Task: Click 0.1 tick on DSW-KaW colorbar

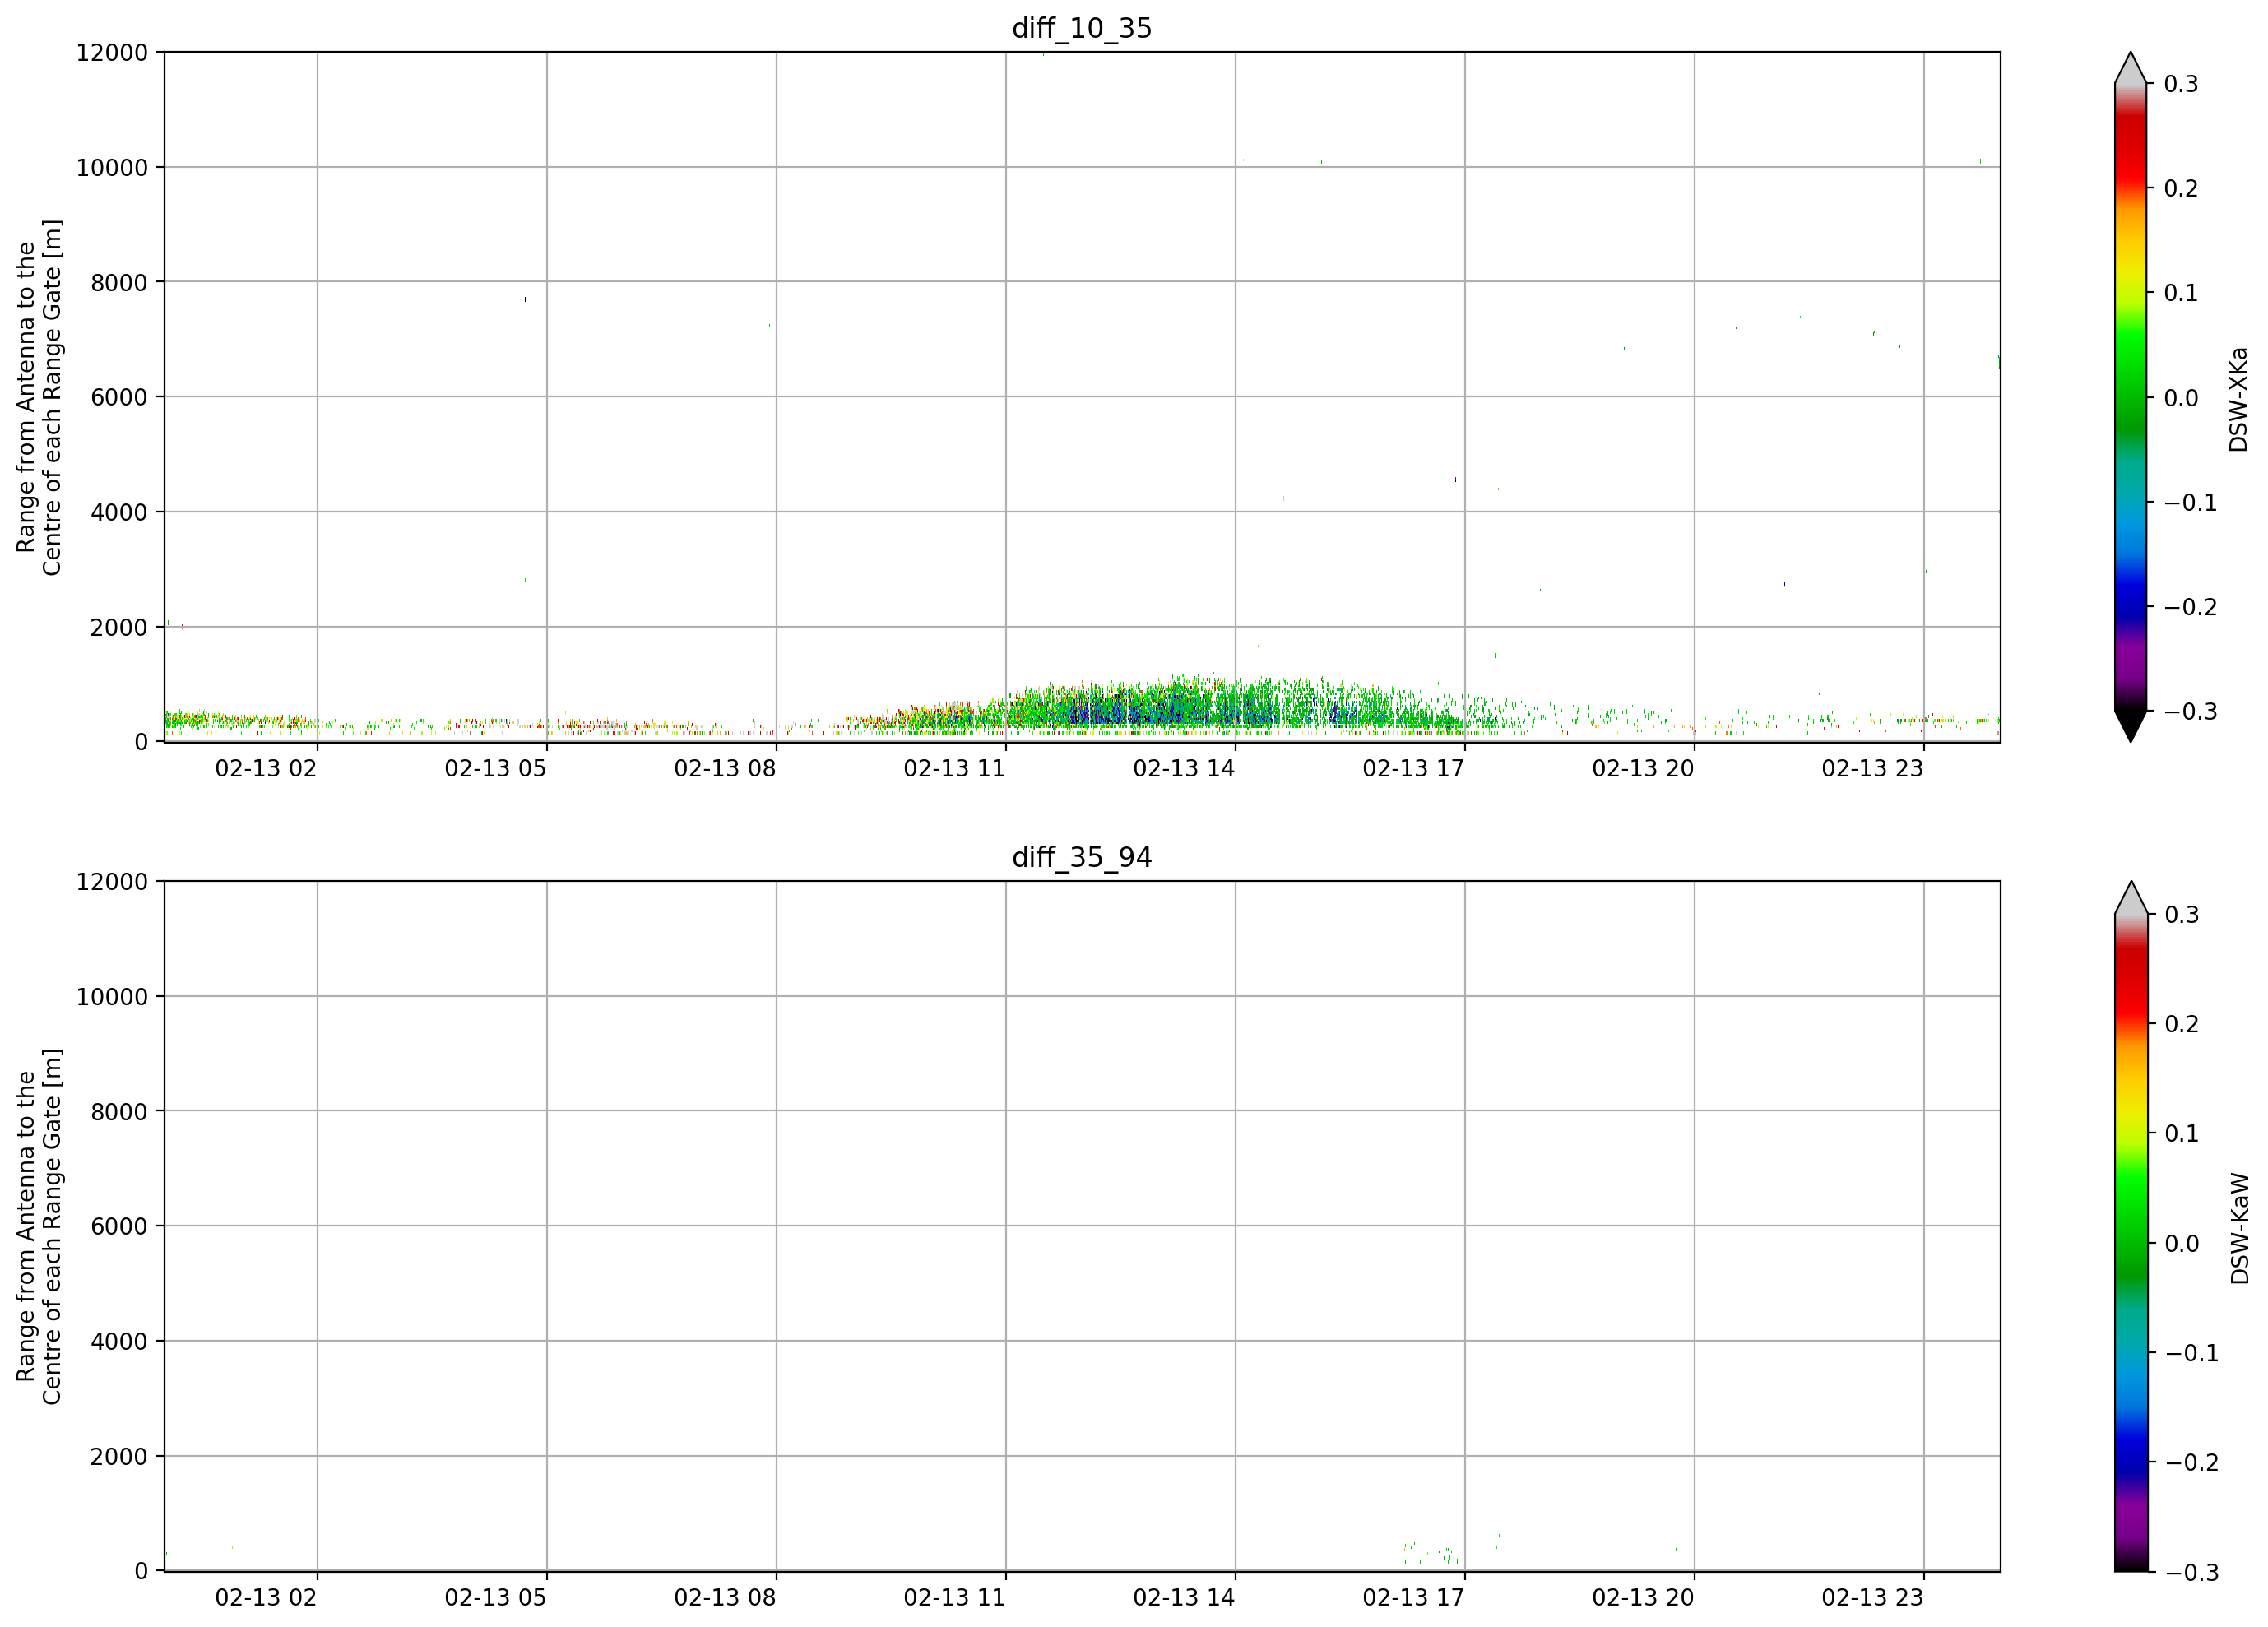Action: [2181, 1133]
